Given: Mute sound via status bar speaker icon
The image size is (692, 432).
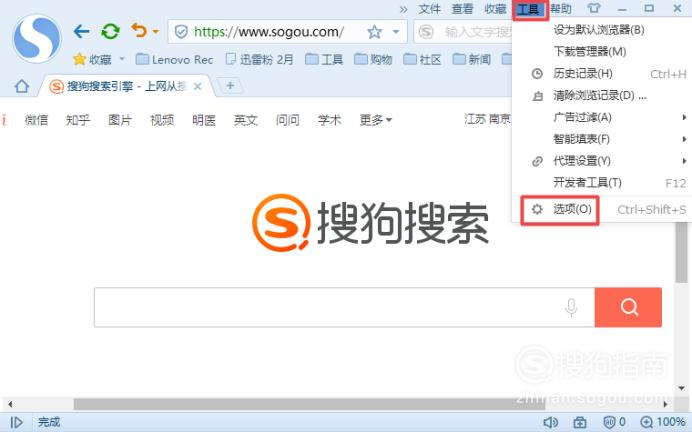Looking at the screenshot, I should click(x=550, y=422).
